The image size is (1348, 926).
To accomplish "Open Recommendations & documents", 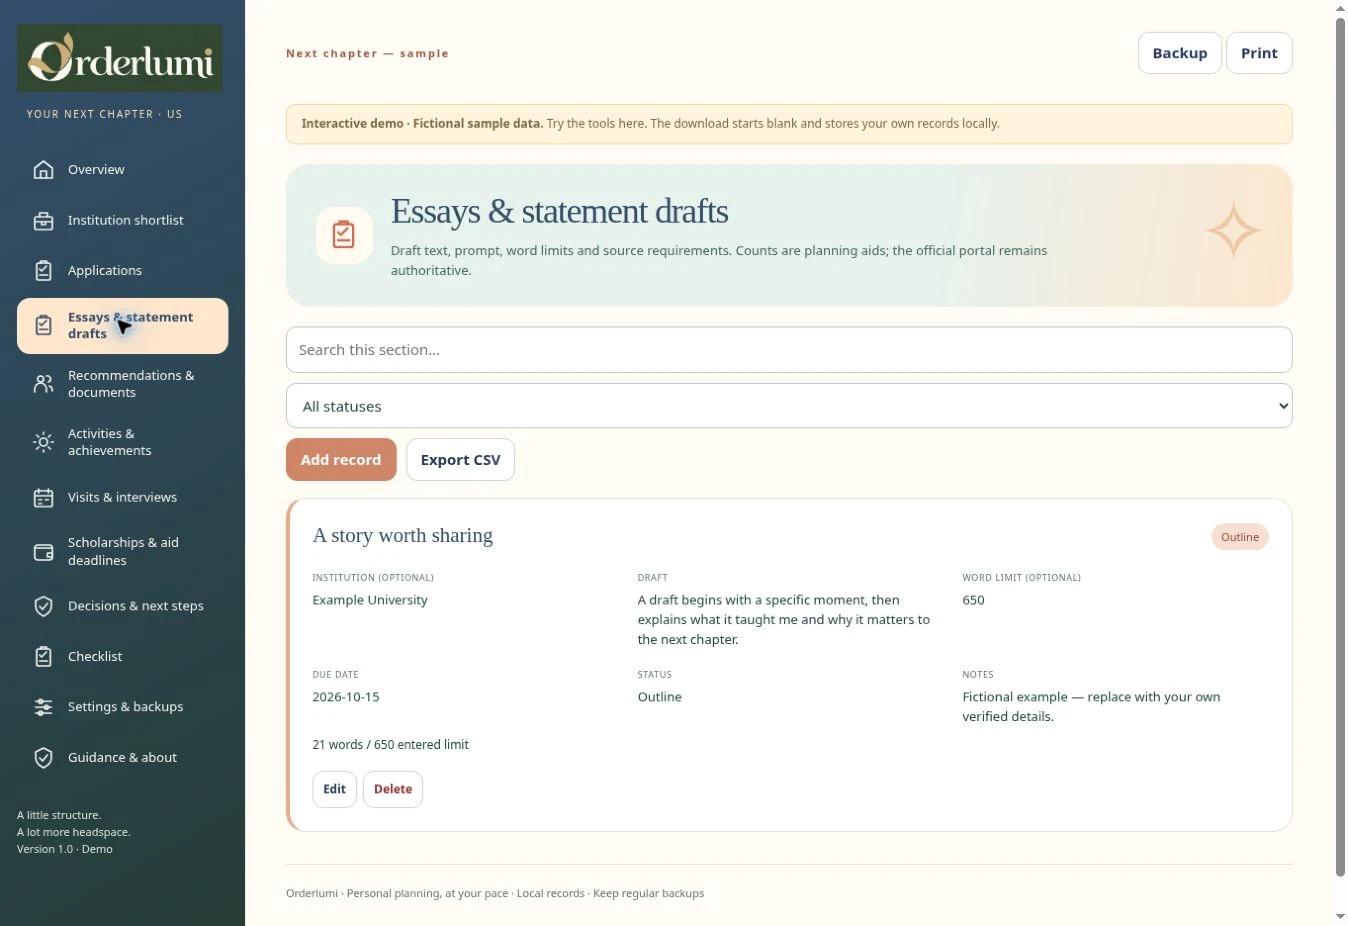I will 122,384.
